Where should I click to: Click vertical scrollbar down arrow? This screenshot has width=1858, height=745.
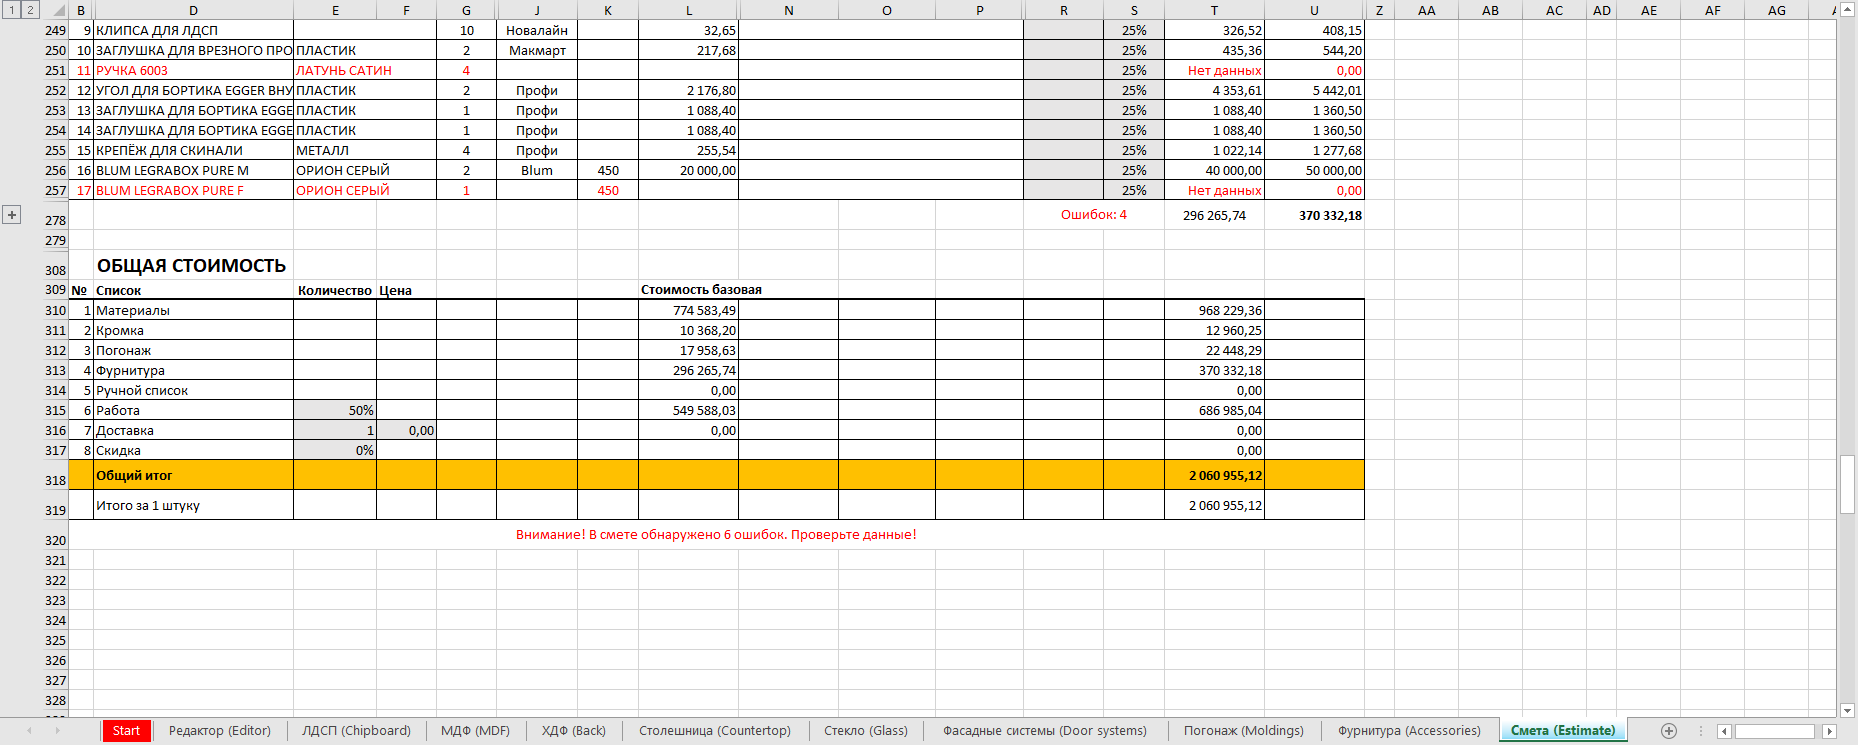pyautogui.click(x=1847, y=710)
